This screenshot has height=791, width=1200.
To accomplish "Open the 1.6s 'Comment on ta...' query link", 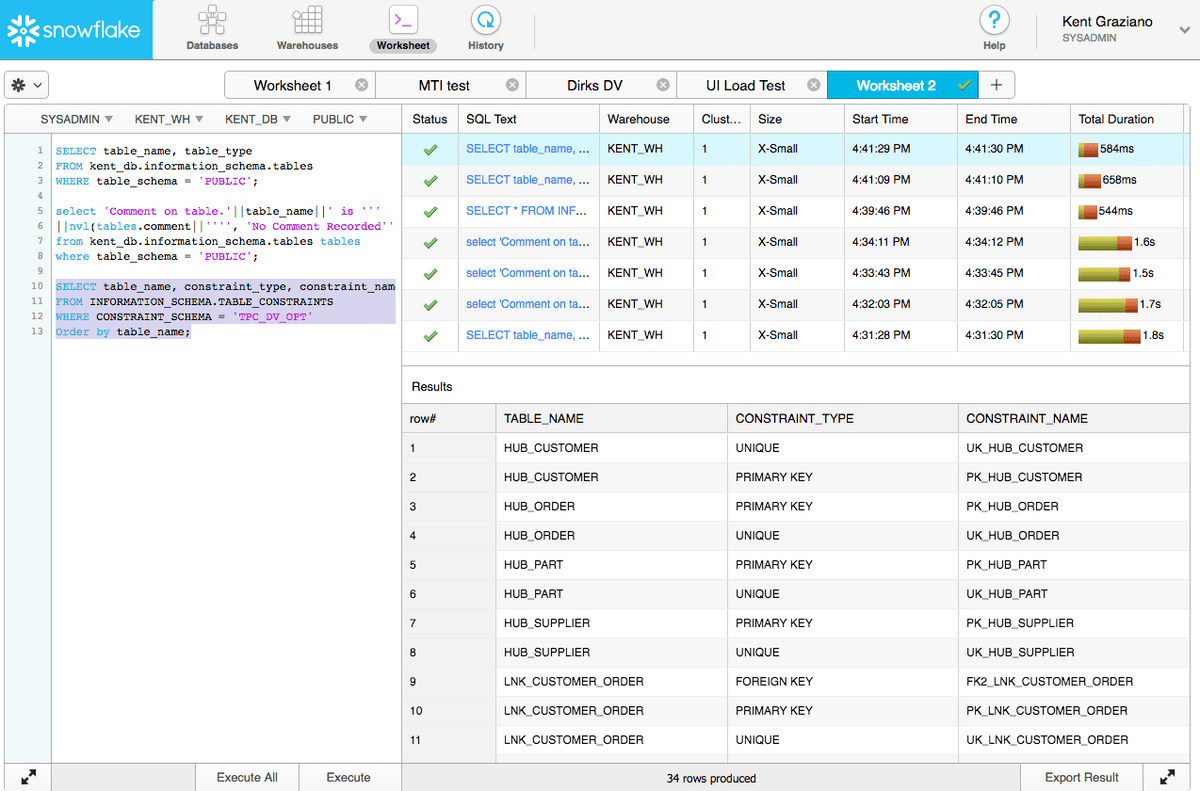I will [x=527, y=242].
